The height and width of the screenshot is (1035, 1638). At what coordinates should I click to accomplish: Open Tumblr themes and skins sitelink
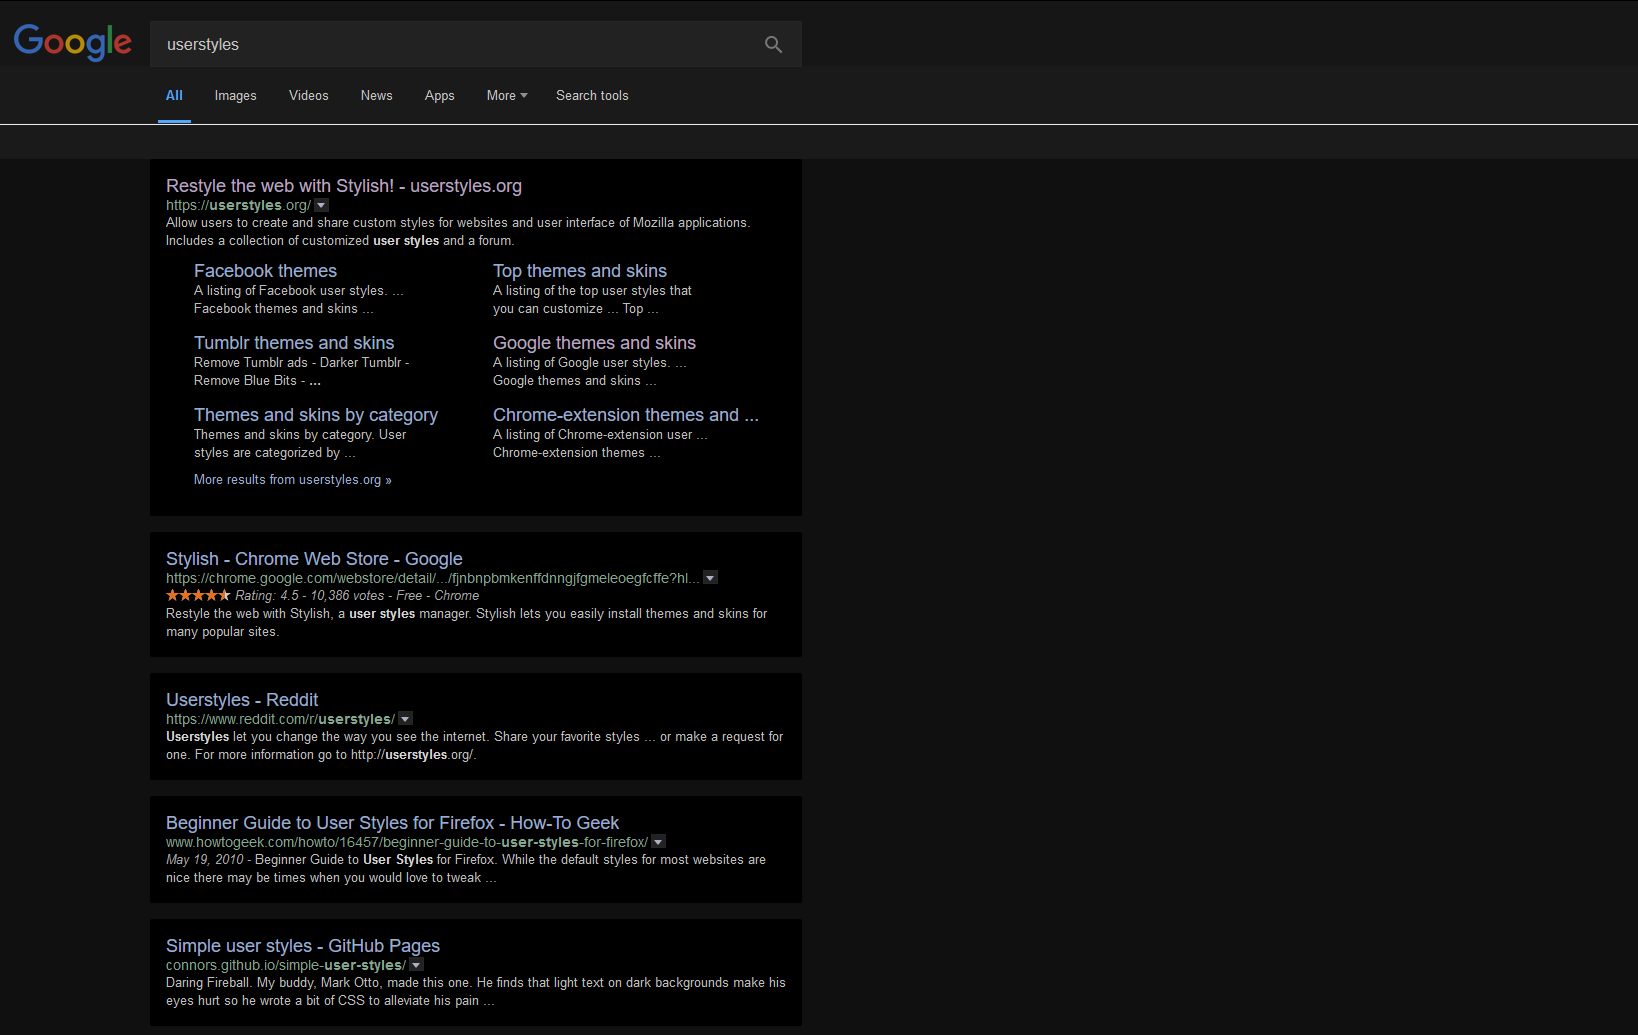pos(294,343)
